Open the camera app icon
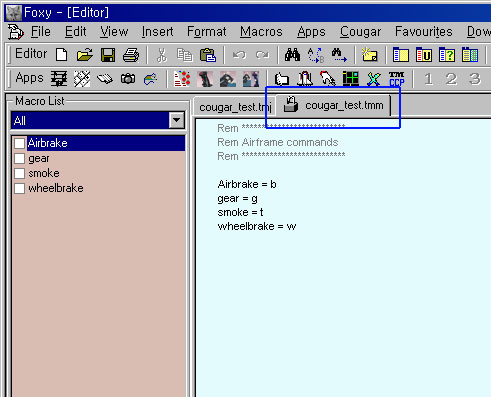 (128, 79)
